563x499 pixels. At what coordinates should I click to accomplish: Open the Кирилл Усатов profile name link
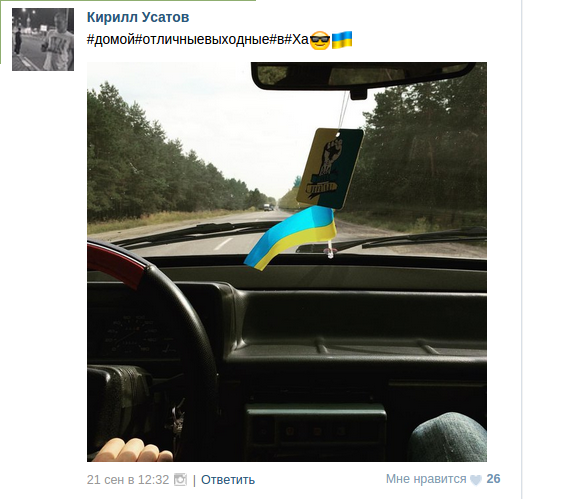(138, 17)
